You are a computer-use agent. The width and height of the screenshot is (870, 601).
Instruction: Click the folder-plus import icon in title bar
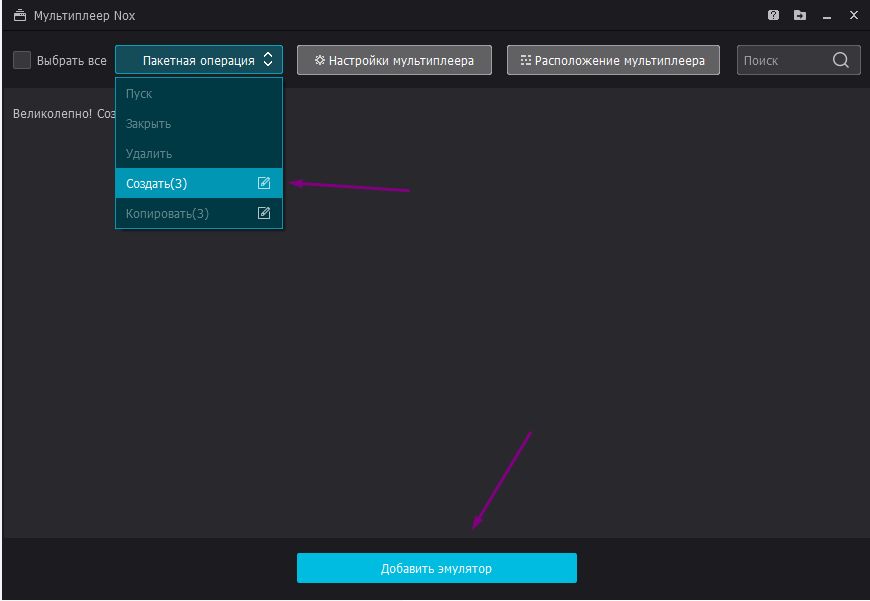(800, 15)
